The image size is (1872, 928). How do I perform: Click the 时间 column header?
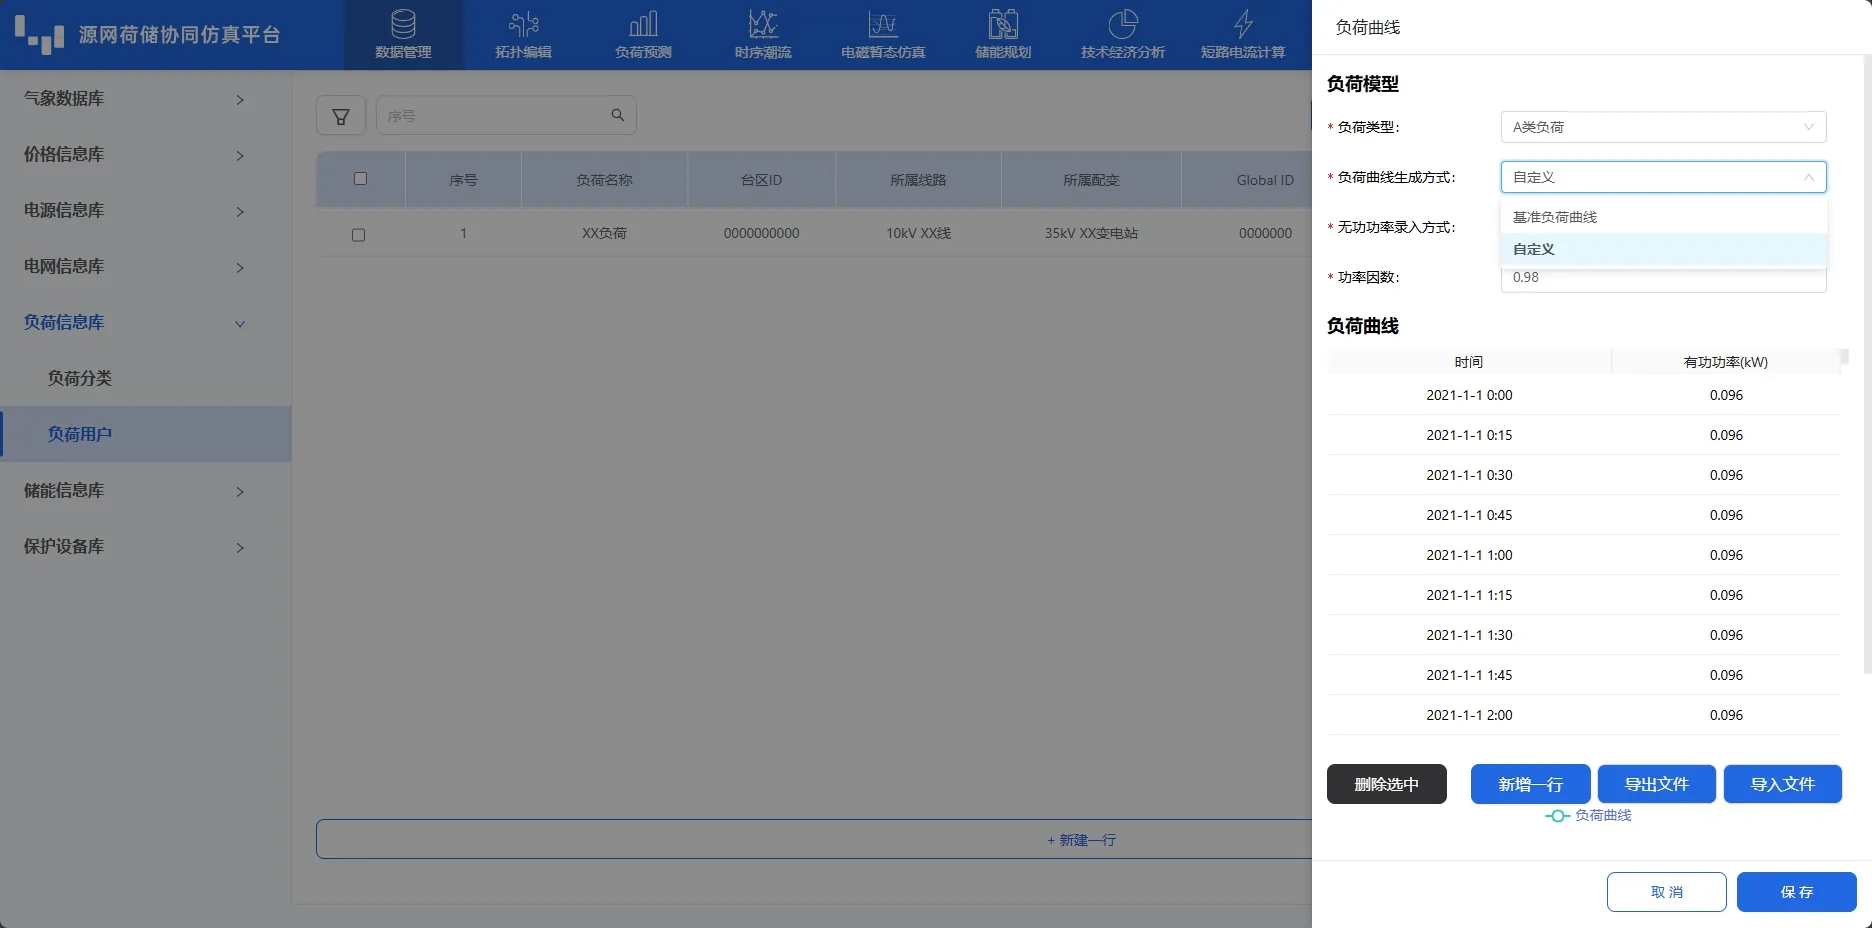[1469, 362]
